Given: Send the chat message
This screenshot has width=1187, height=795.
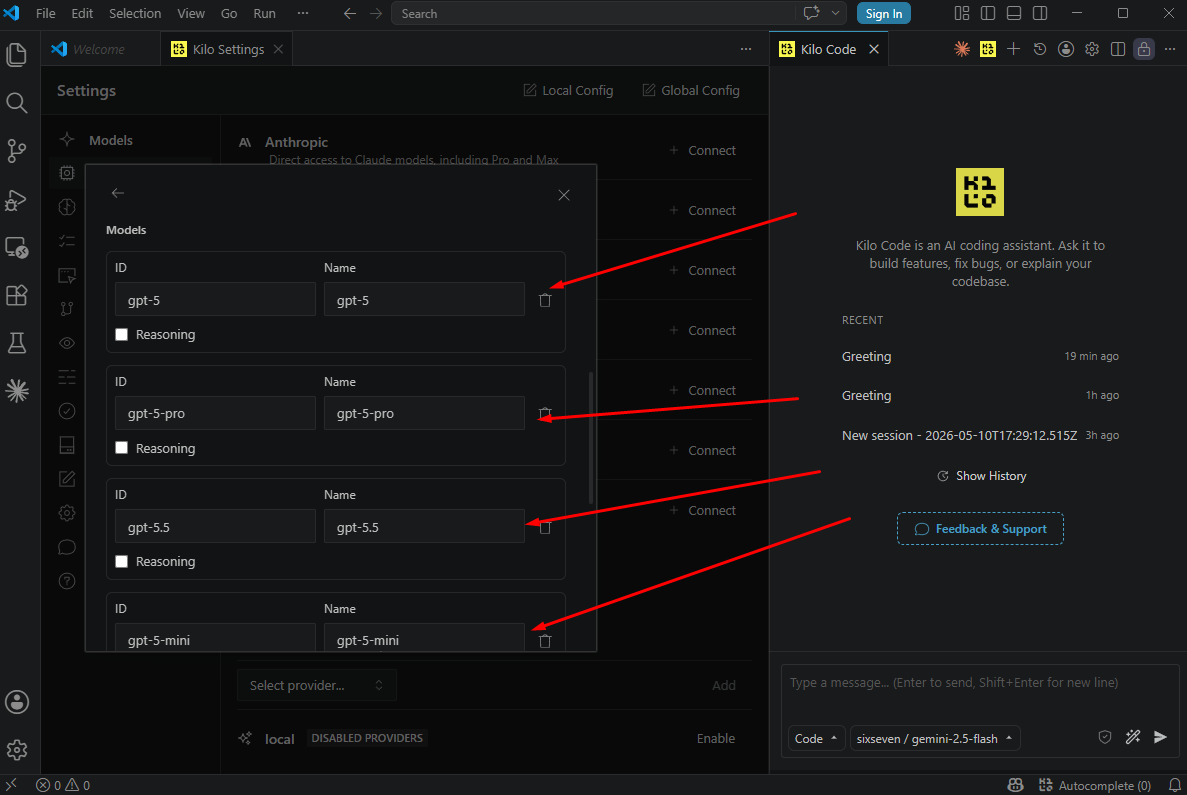Looking at the screenshot, I should pyautogui.click(x=1160, y=737).
